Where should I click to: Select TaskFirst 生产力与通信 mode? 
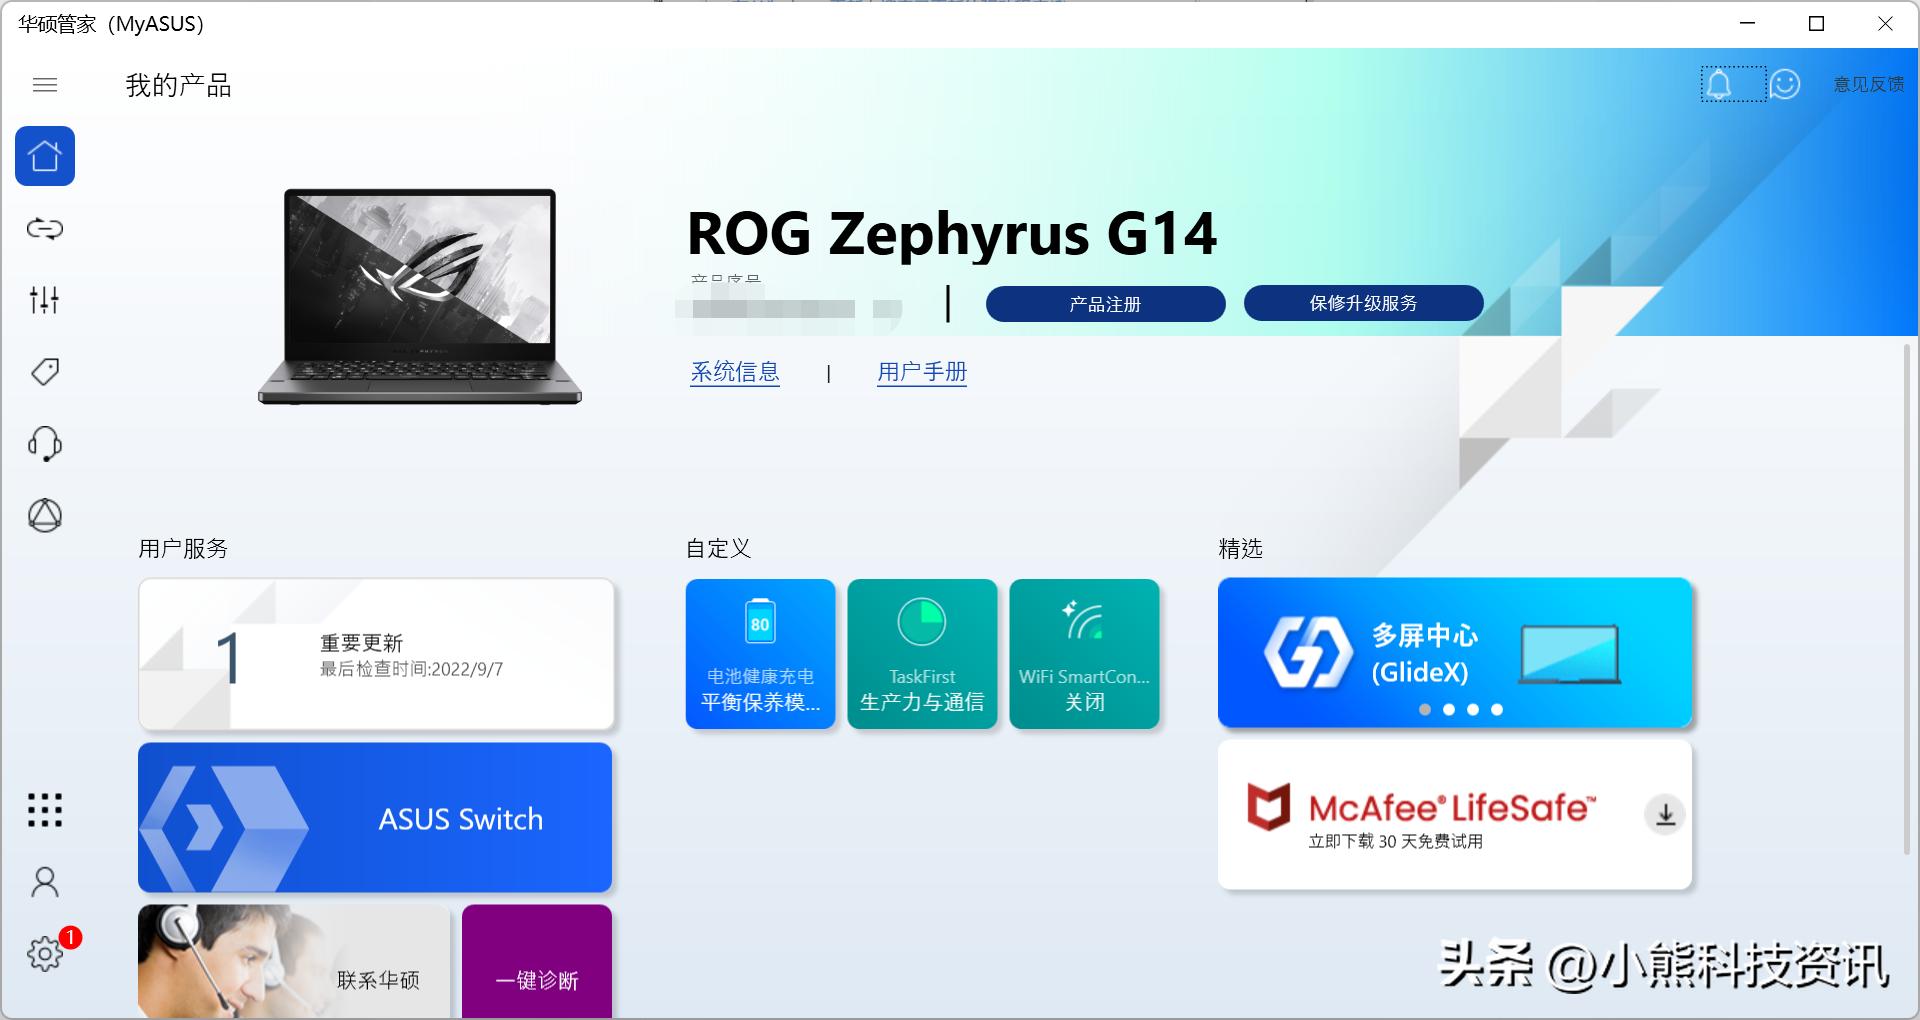click(x=922, y=653)
